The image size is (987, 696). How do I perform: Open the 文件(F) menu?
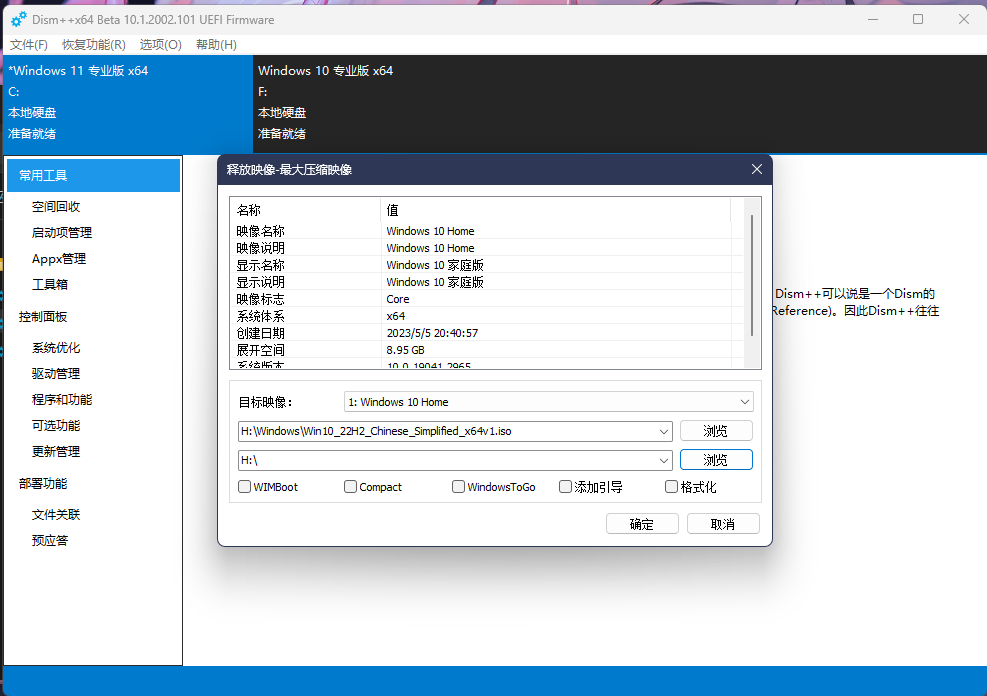click(29, 45)
